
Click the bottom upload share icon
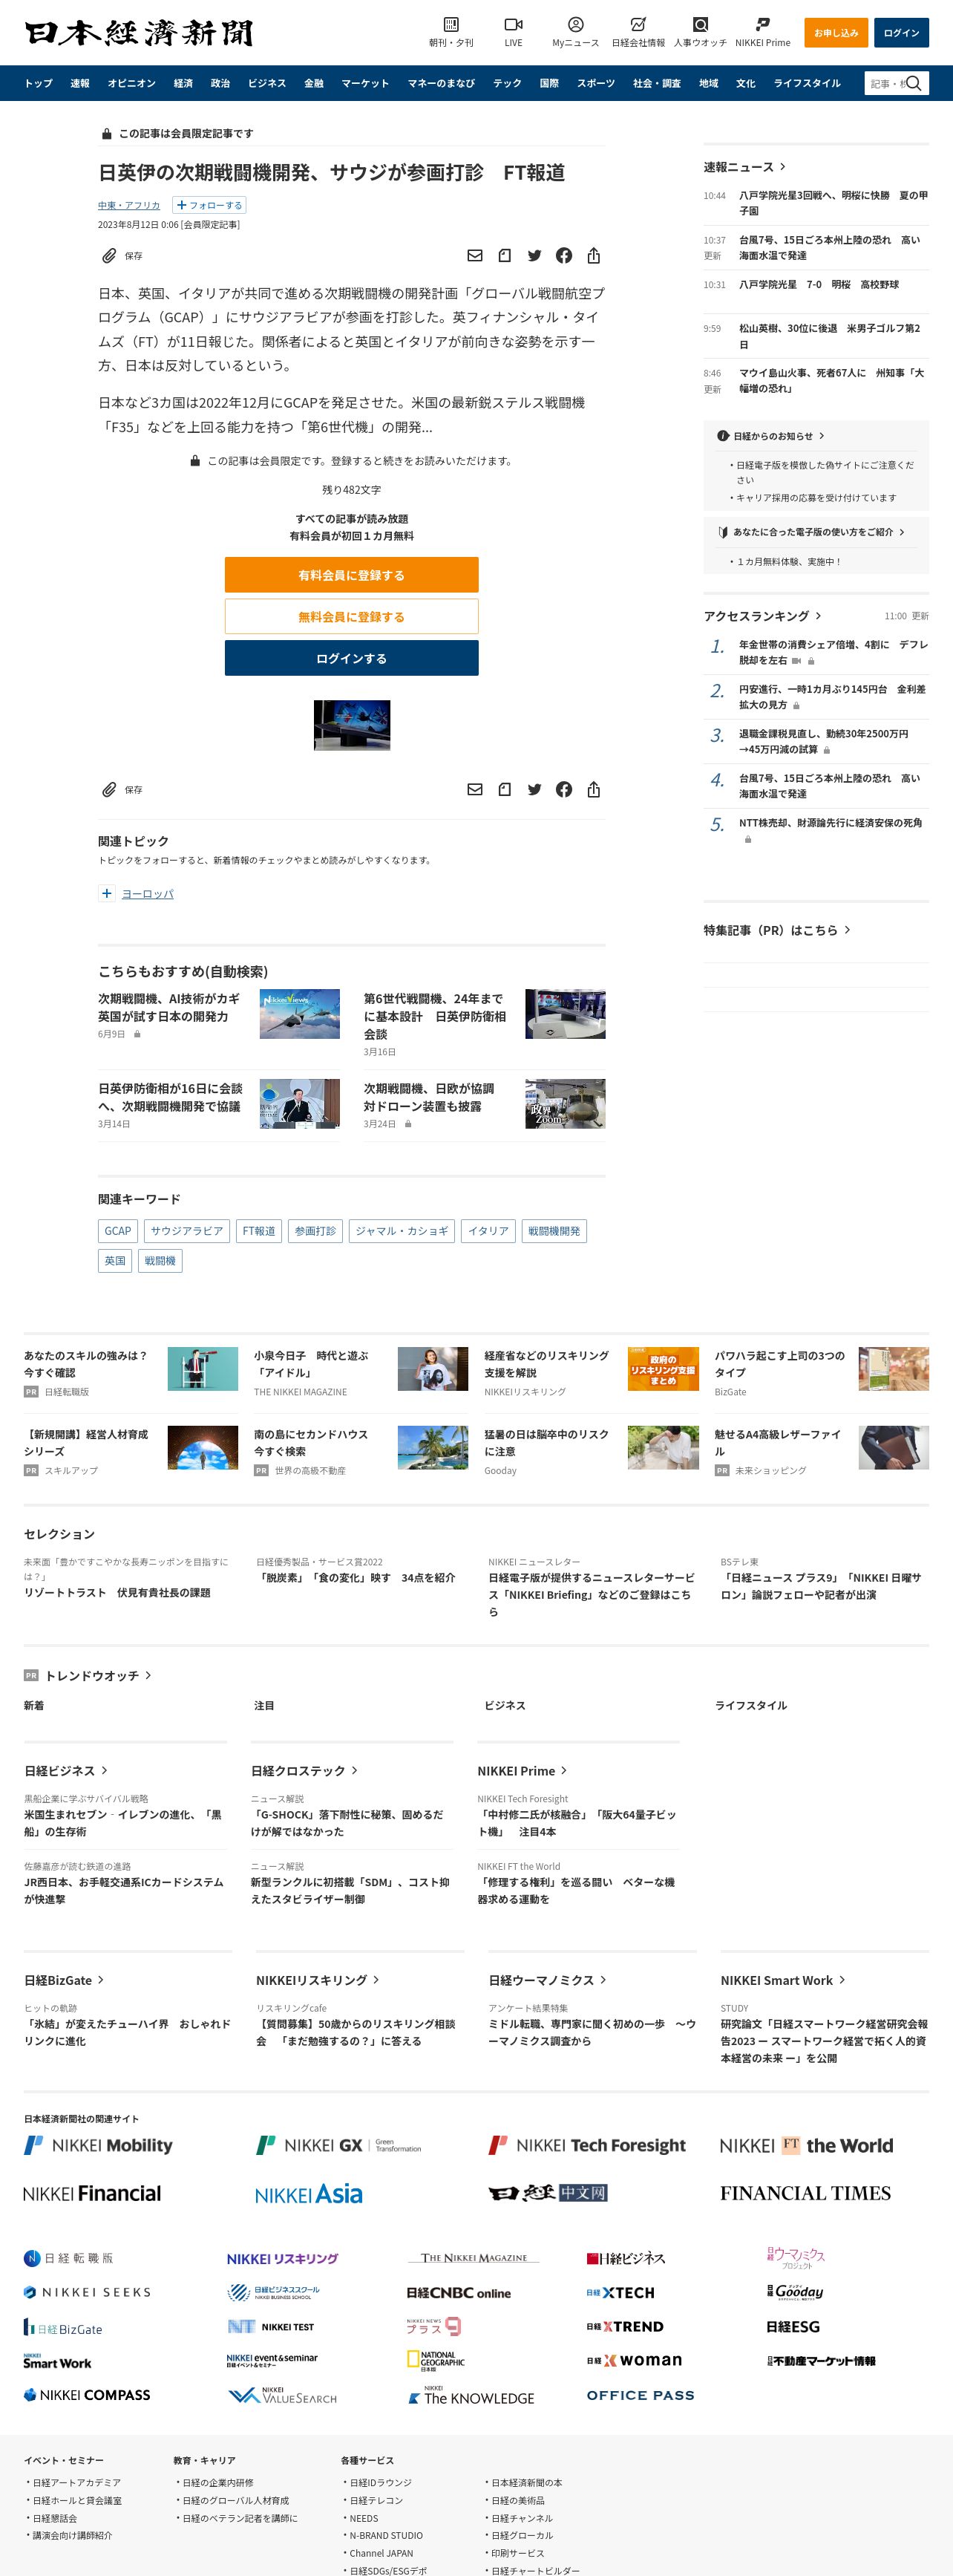[594, 790]
